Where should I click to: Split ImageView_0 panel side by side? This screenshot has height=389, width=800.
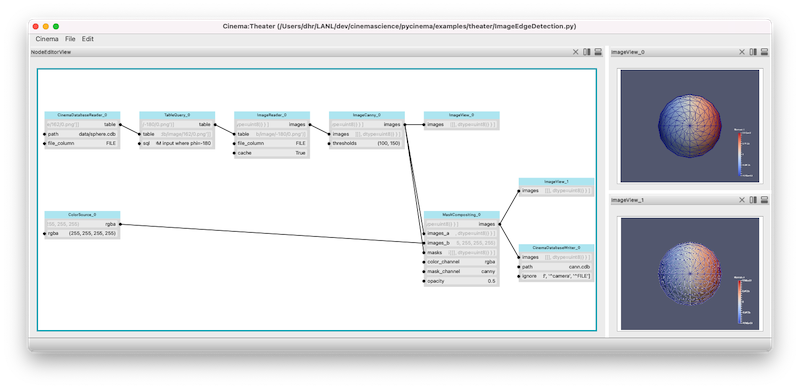click(753, 52)
